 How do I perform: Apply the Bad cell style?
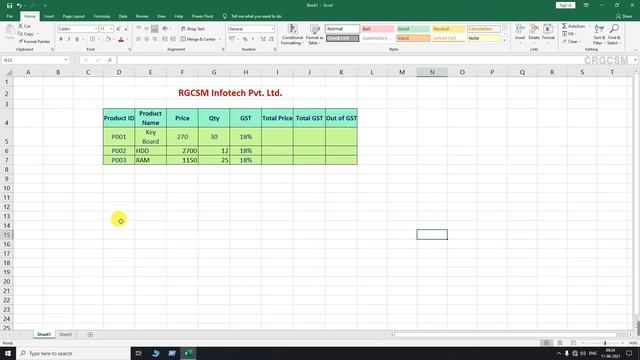(378, 29)
